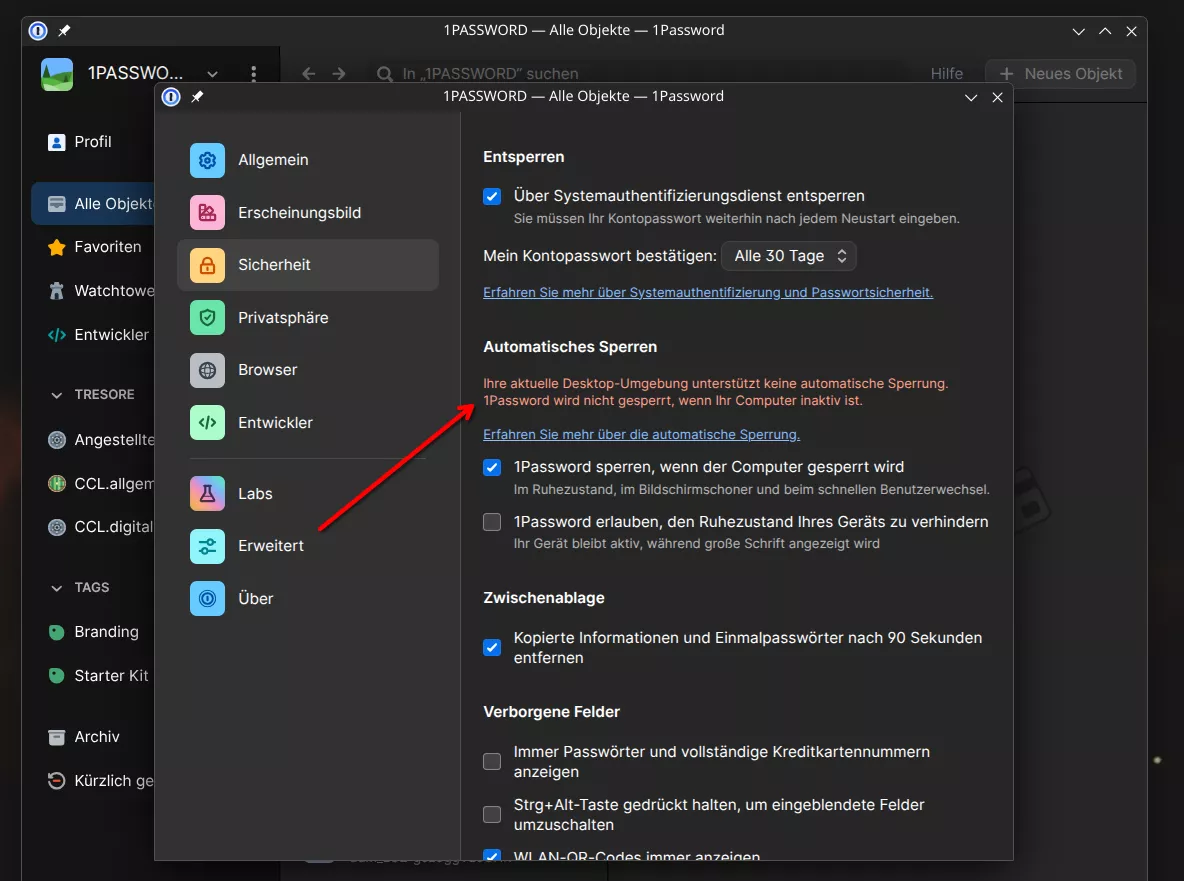Viewport: 1184px width, 881px height.
Task: Open the Labs flask icon
Action: pyautogui.click(x=207, y=494)
